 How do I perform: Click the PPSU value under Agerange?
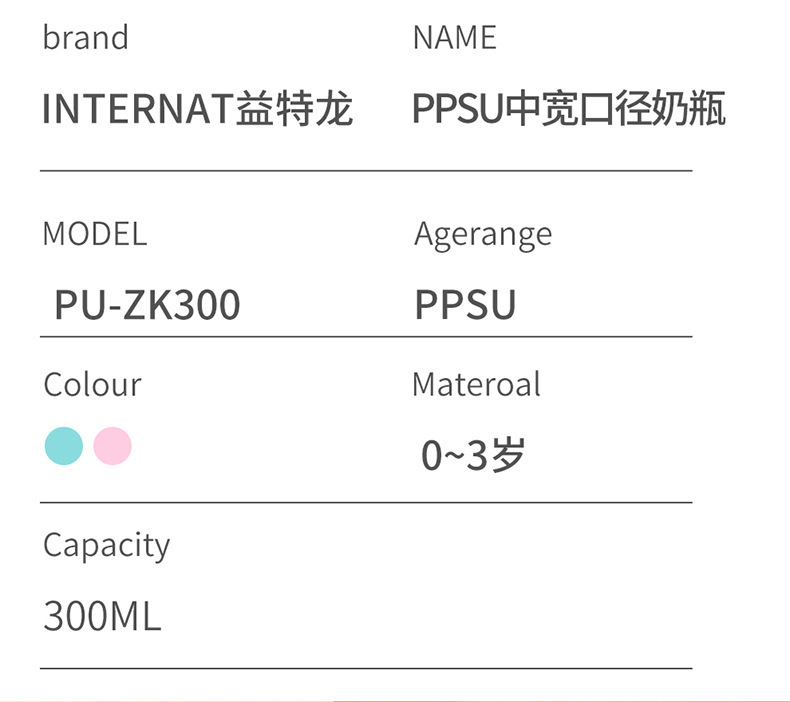coord(465,305)
